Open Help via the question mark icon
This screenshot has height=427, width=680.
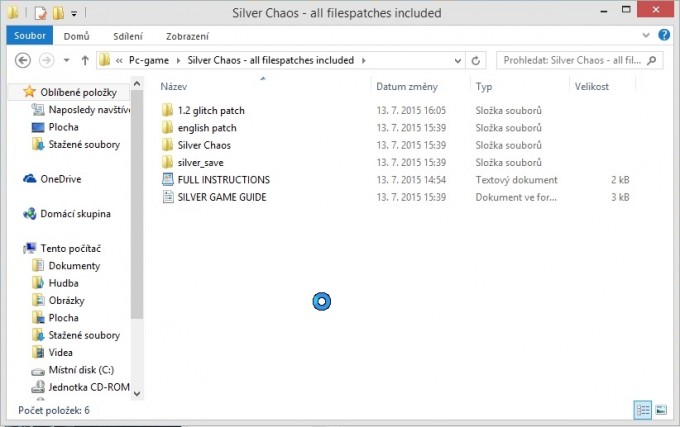664,35
